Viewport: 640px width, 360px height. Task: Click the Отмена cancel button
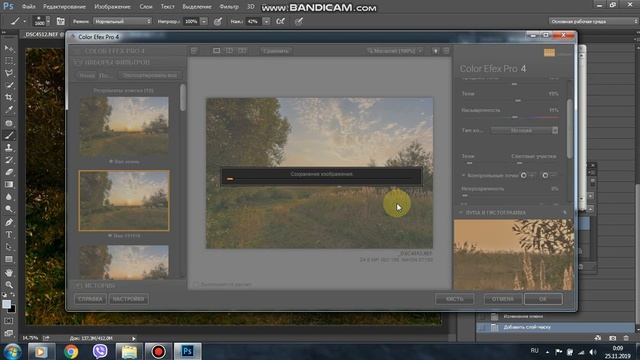coord(502,299)
